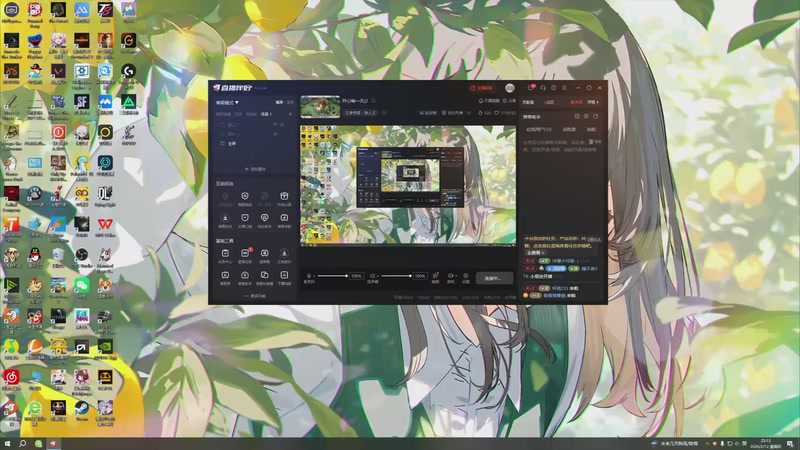The image size is (800, 450).
Task: Adjust the microphone volume slider
Action: pos(333,276)
